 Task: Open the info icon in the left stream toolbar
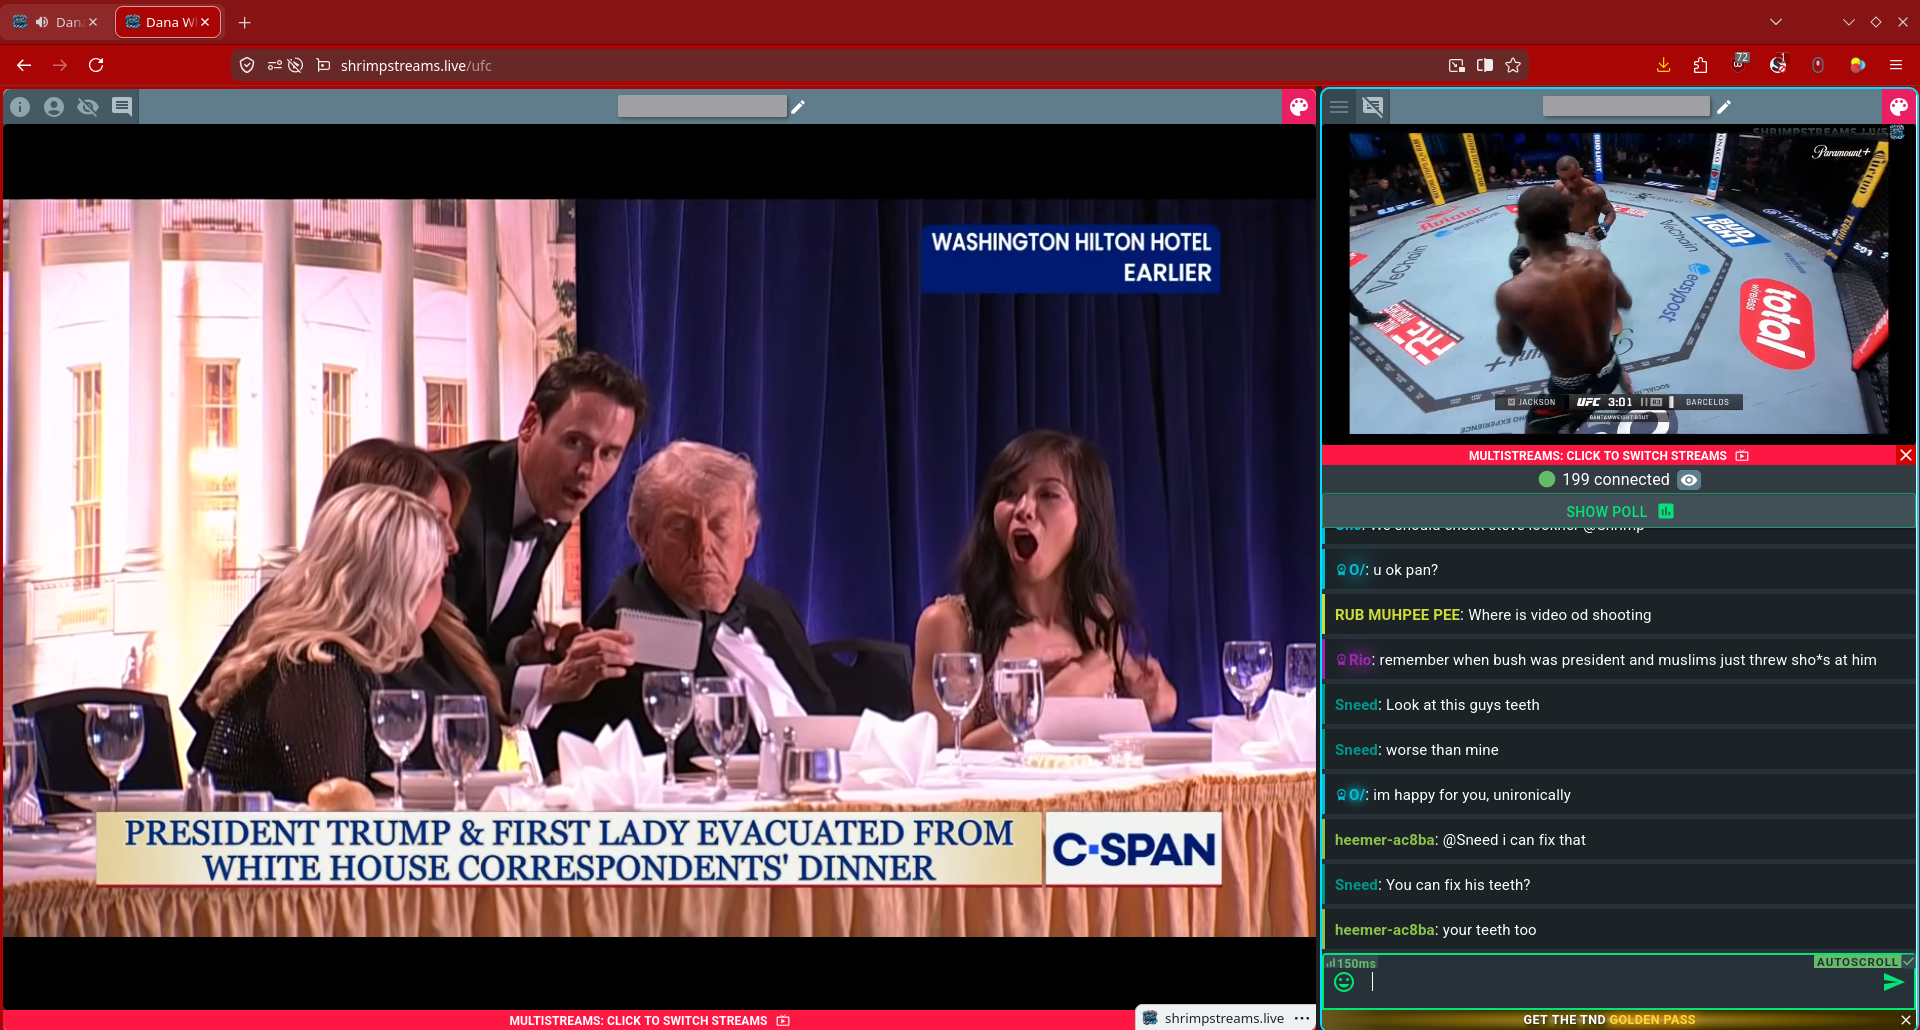pos(20,107)
